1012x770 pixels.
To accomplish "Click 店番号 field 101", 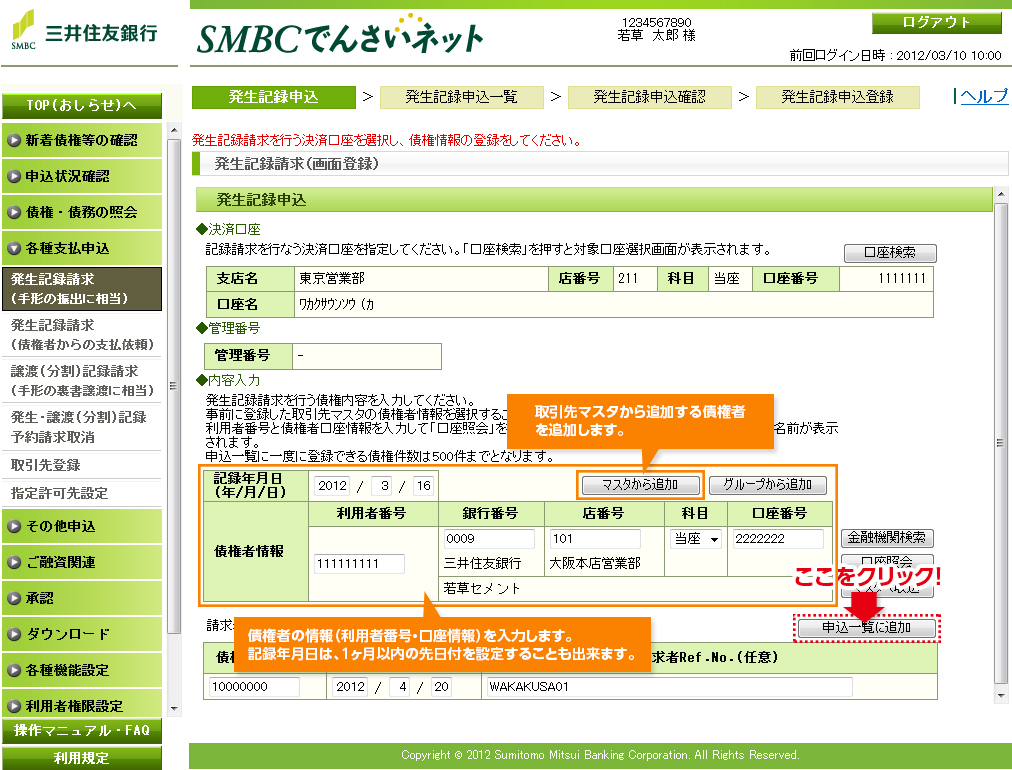I will pos(594,538).
